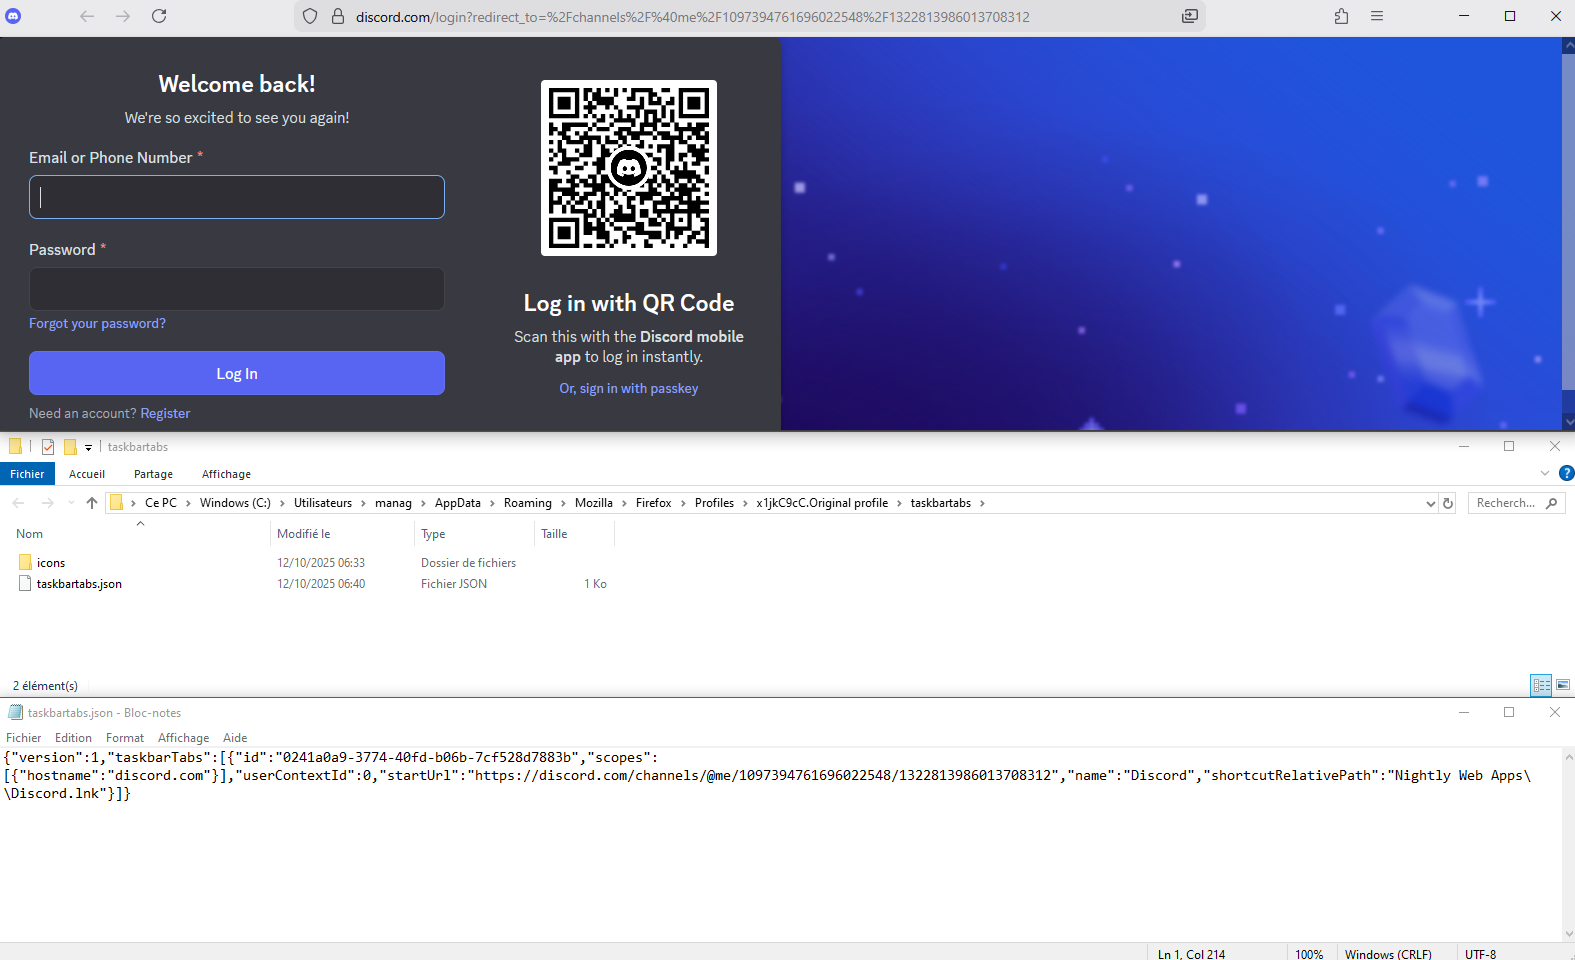Open the address bar history dropdown
The width and height of the screenshot is (1575, 960).
[1430, 503]
